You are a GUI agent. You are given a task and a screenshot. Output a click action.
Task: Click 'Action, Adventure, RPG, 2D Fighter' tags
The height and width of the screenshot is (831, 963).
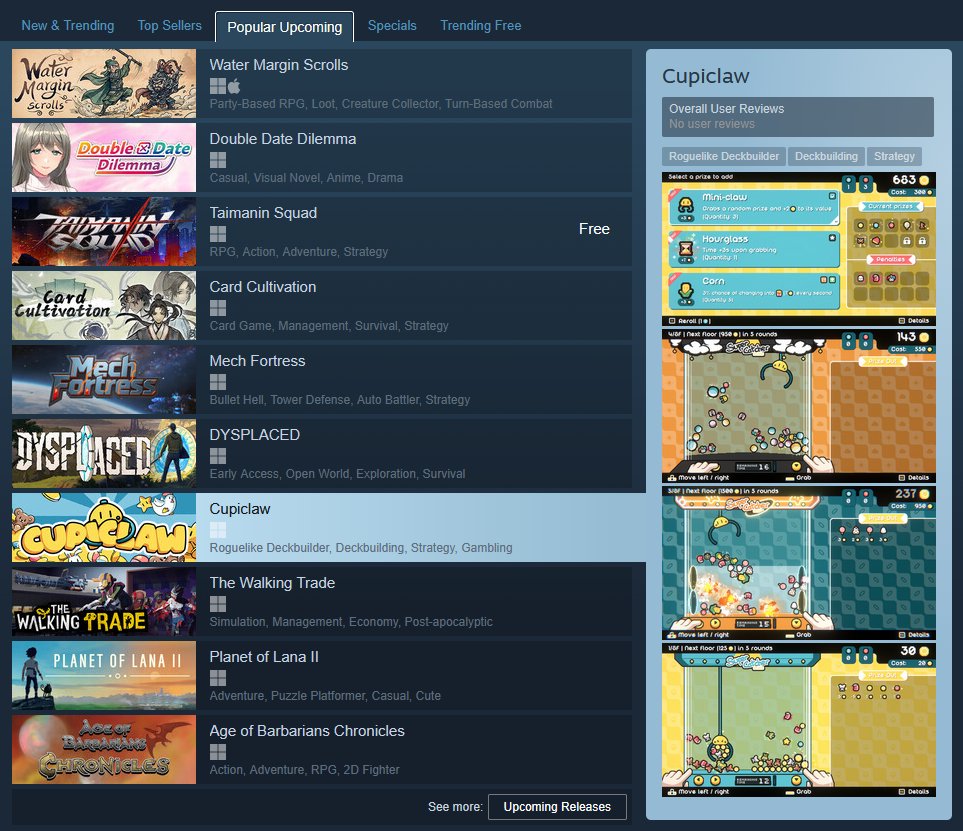coord(304,770)
